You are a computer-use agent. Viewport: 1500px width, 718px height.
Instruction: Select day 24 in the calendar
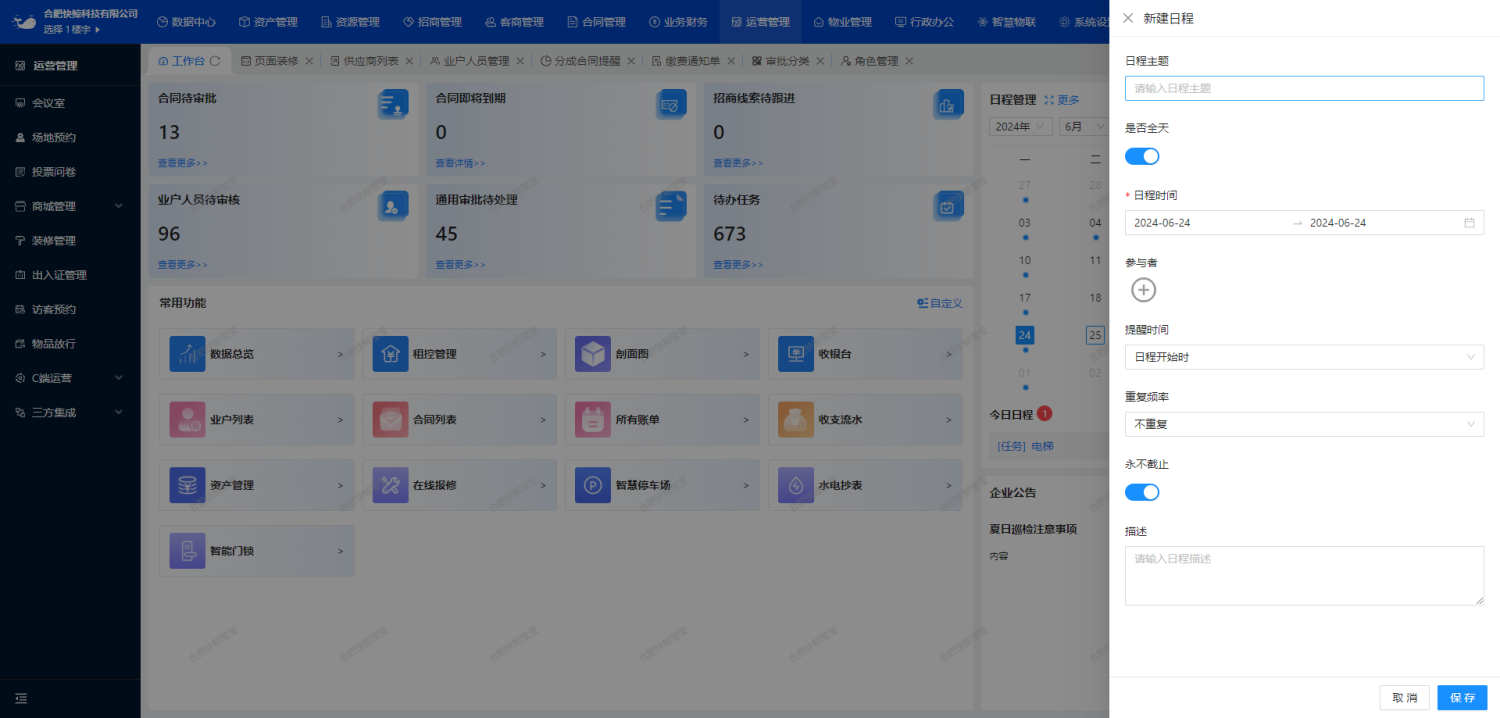(1024, 335)
